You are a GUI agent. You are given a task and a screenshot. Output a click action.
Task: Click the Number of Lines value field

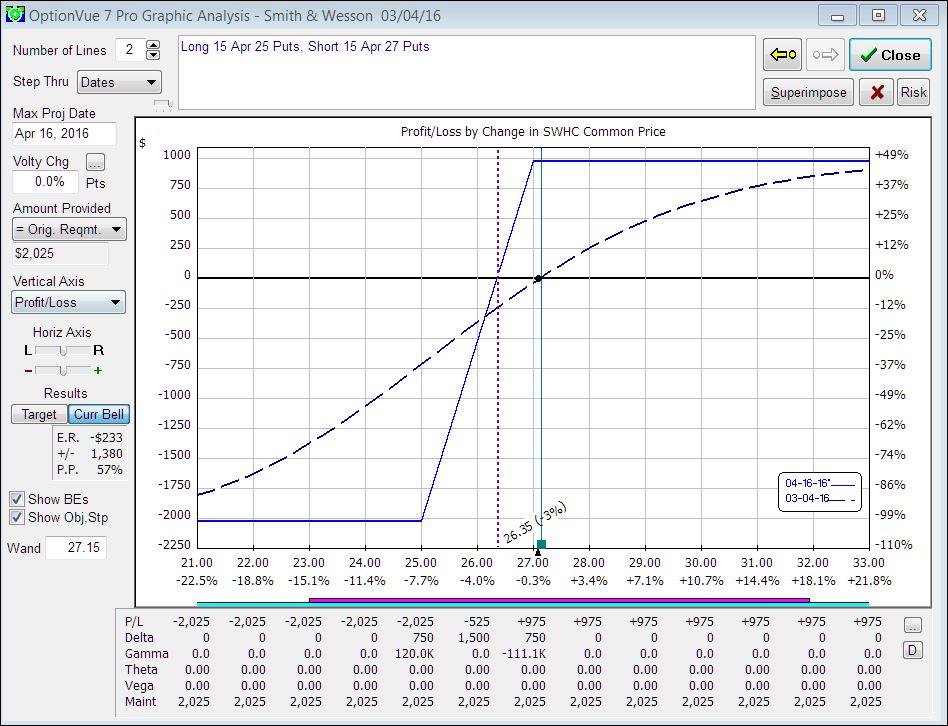pyautogui.click(x=130, y=50)
